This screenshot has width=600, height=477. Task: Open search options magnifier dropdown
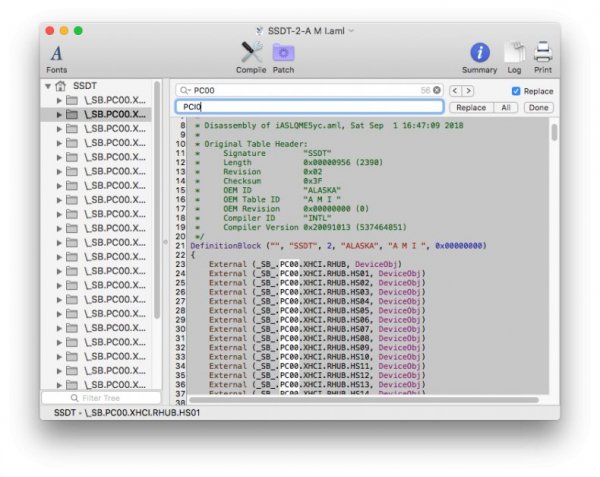(185, 90)
